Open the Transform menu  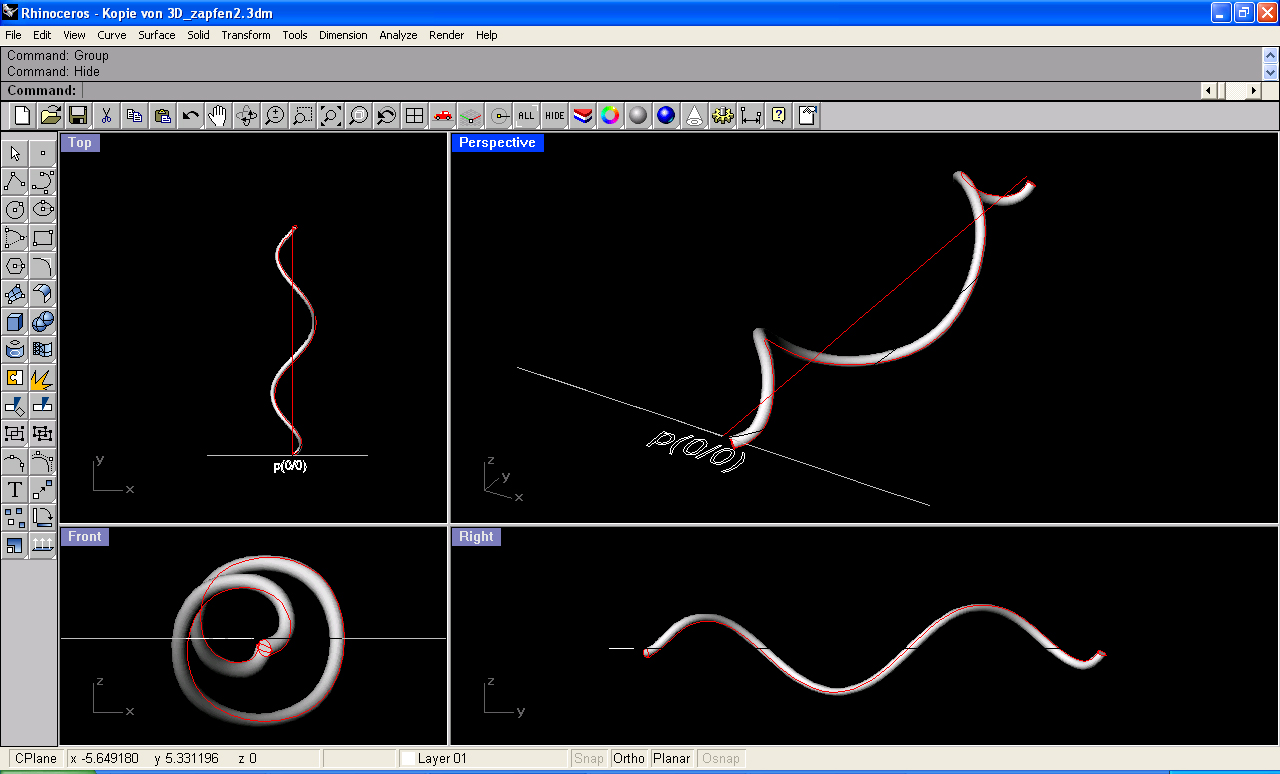(x=246, y=35)
